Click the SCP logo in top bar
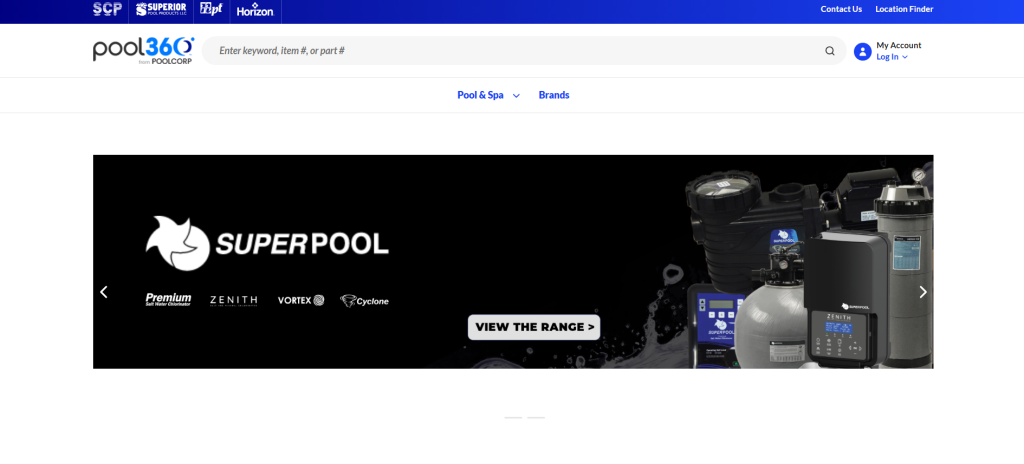 tap(107, 9)
